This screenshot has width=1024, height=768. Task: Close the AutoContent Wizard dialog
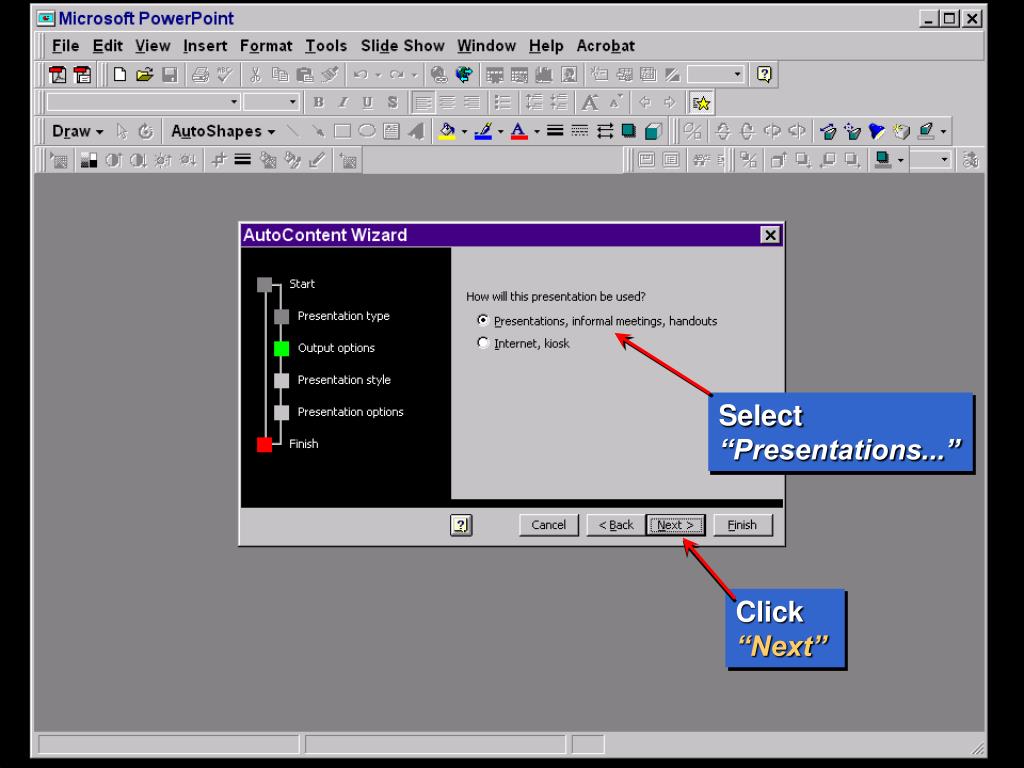[x=770, y=235]
